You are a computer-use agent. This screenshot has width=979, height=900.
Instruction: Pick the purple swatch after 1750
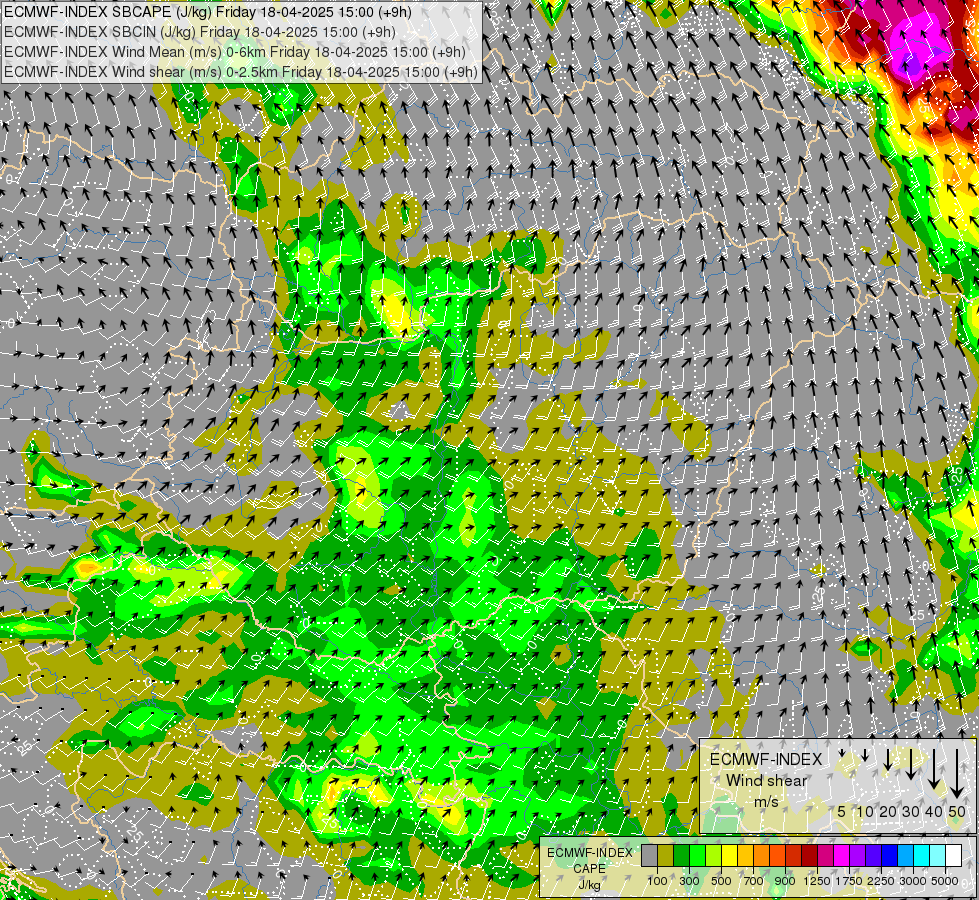click(x=858, y=855)
